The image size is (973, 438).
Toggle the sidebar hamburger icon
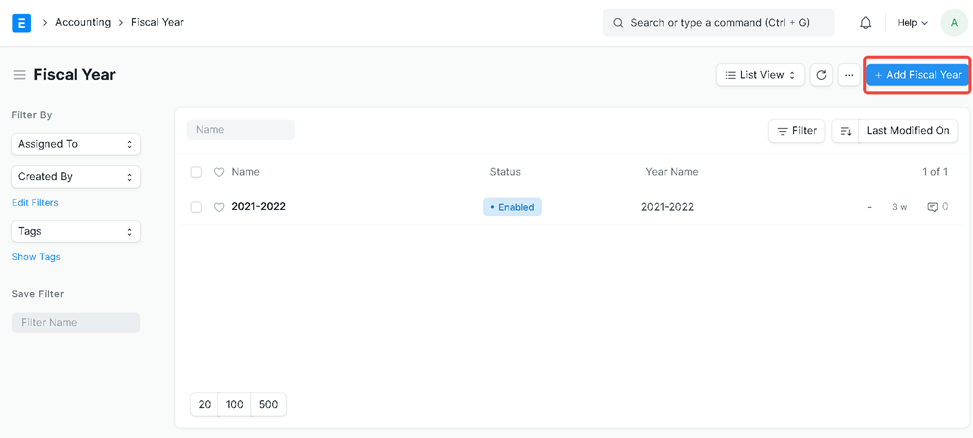click(x=19, y=75)
